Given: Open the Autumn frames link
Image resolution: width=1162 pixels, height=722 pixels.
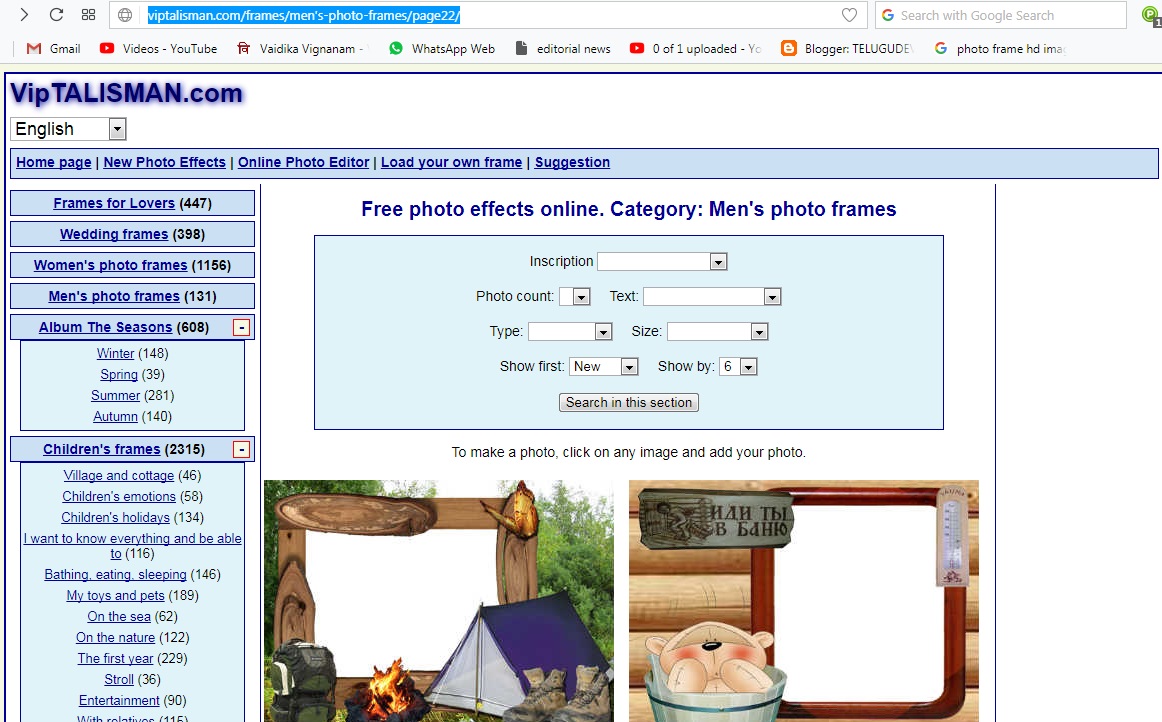Looking at the screenshot, I should tap(116, 417).
